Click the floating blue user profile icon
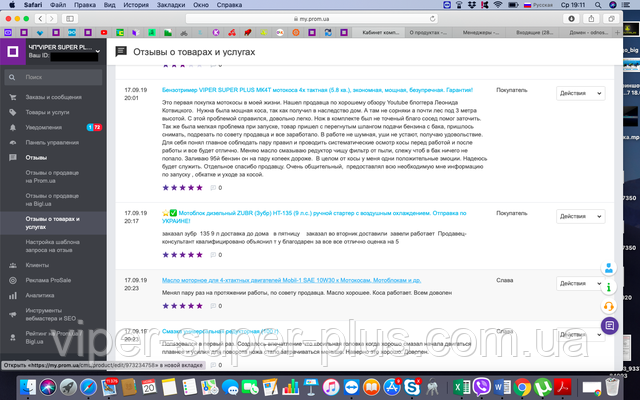Screen dimensions: 640x400 pos(609,268)
